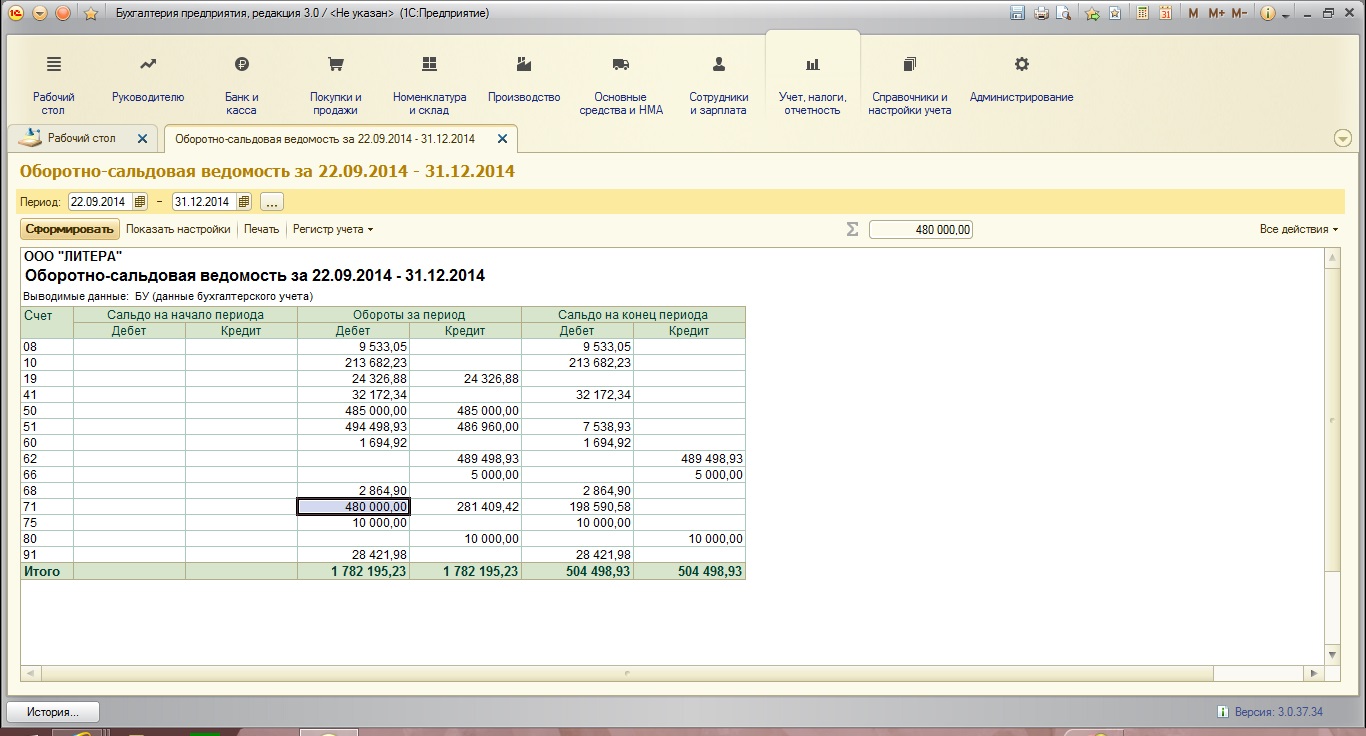Image resolution: width=1366 pixels, height=736 pixels.
Task: Open the favorites star icon in title bar
Action: pyautogui.click(x=91, y=14)
